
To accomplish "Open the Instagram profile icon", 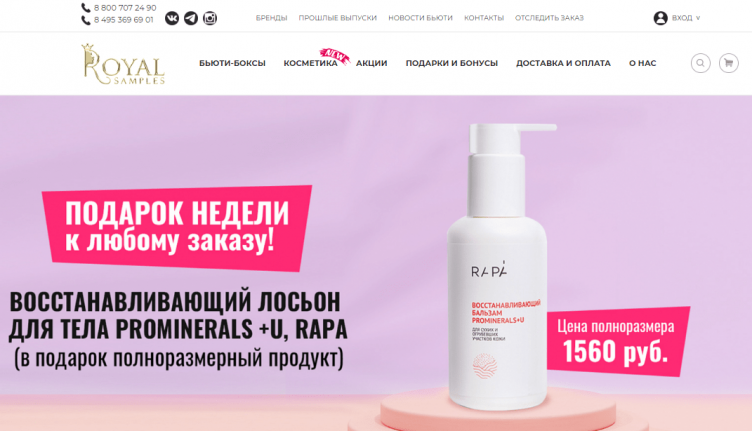I will pos(210,18).
